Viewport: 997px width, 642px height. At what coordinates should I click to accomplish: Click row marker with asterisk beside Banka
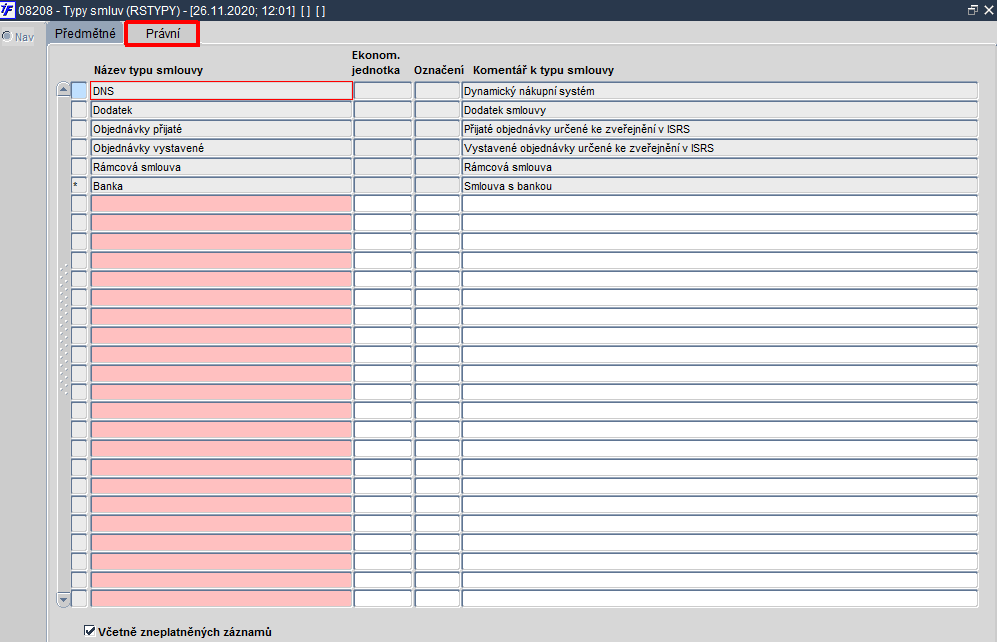[x=79, y=186]
